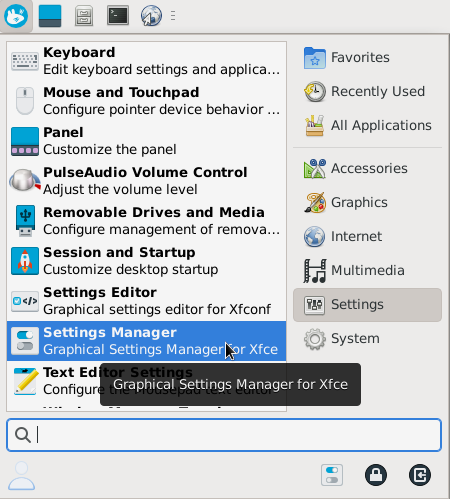This screenshot has height=499, width=450.
Task: Show All Applications category
Action: (367, 126)
